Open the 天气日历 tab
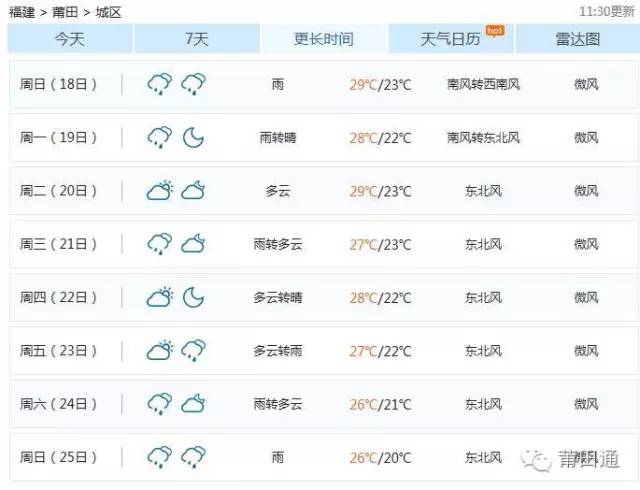This screenshot has height=490, width=640. (x=450, y=39)
